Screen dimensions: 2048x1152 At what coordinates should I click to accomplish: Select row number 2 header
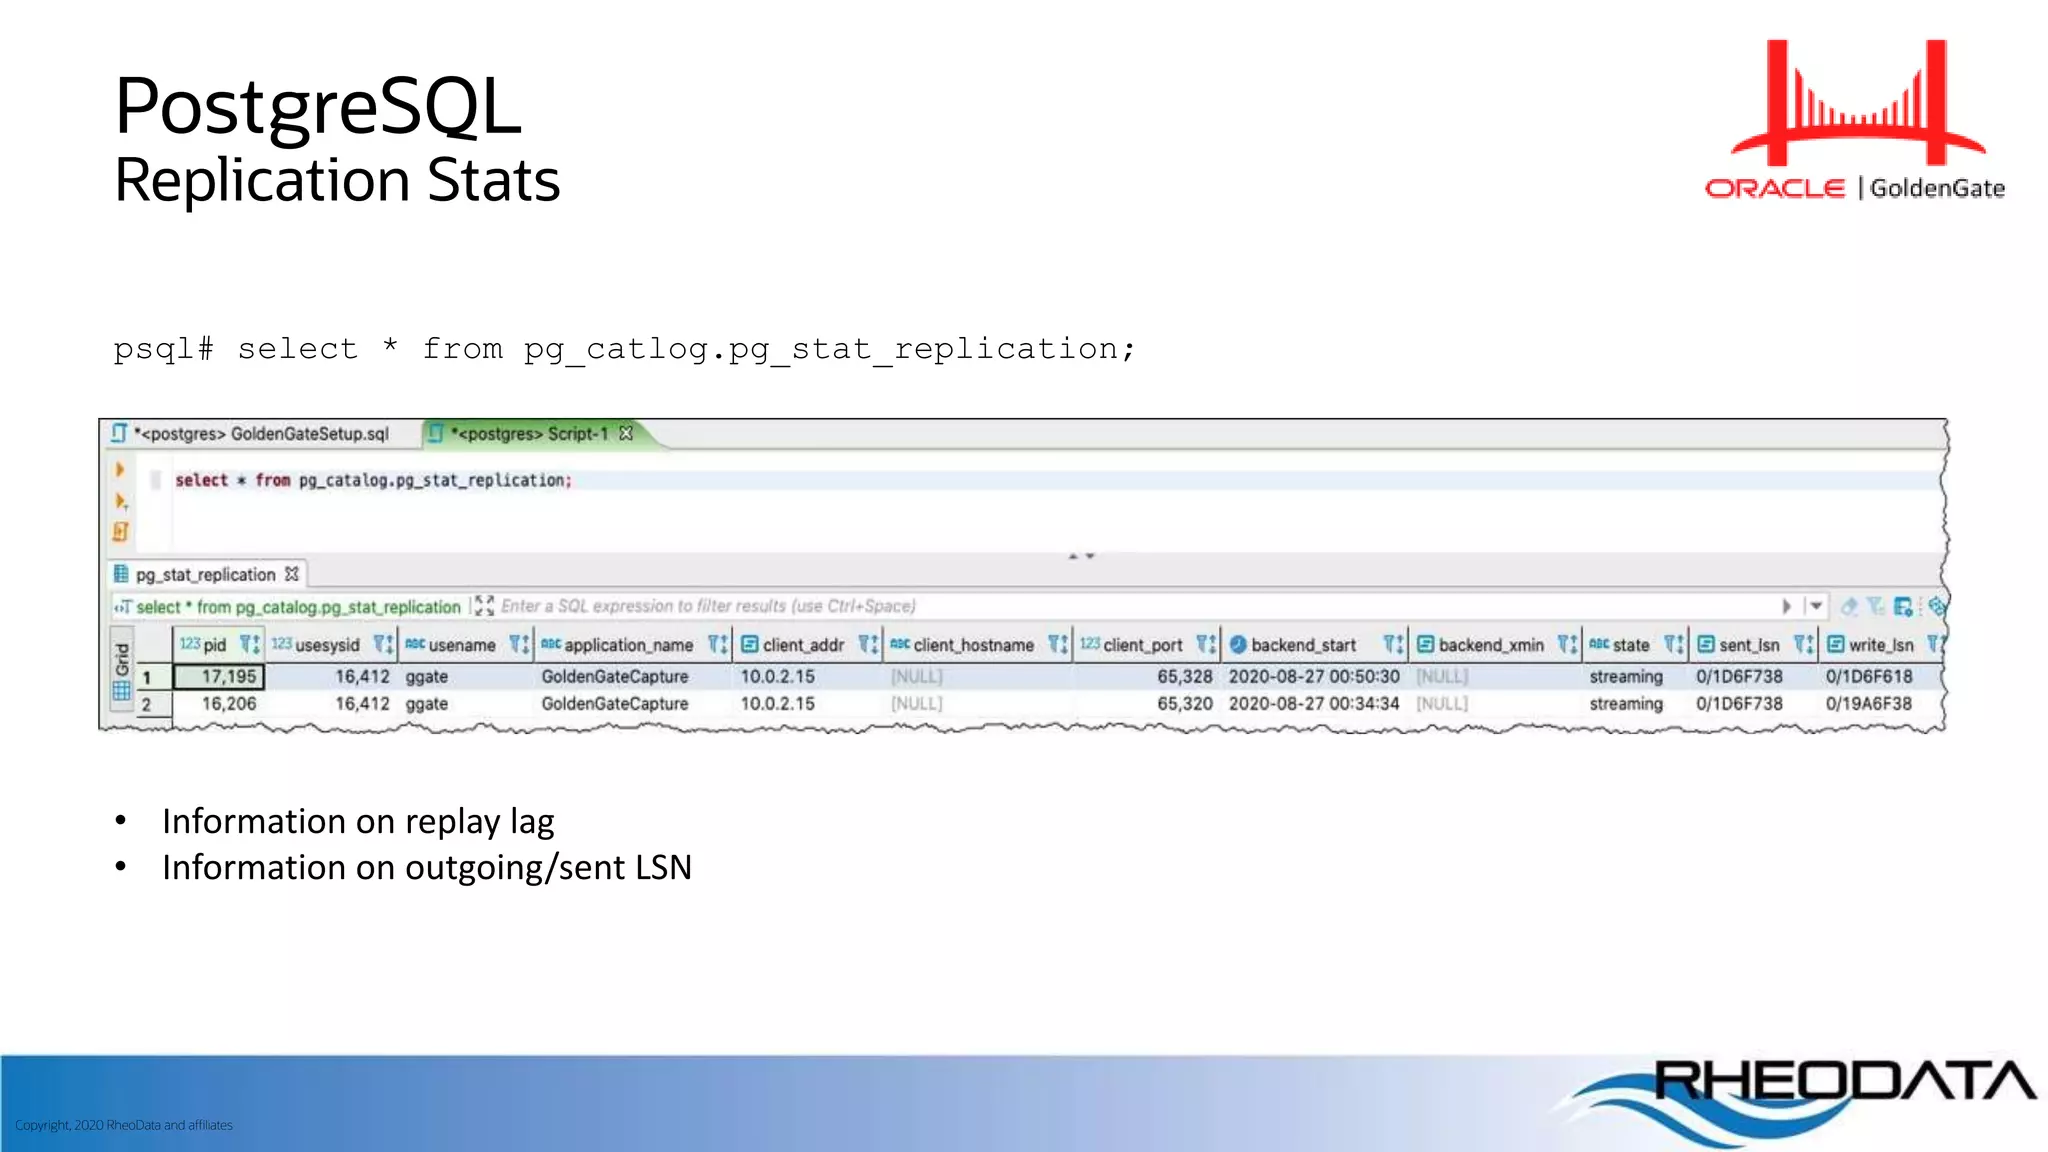pos(147,704)
